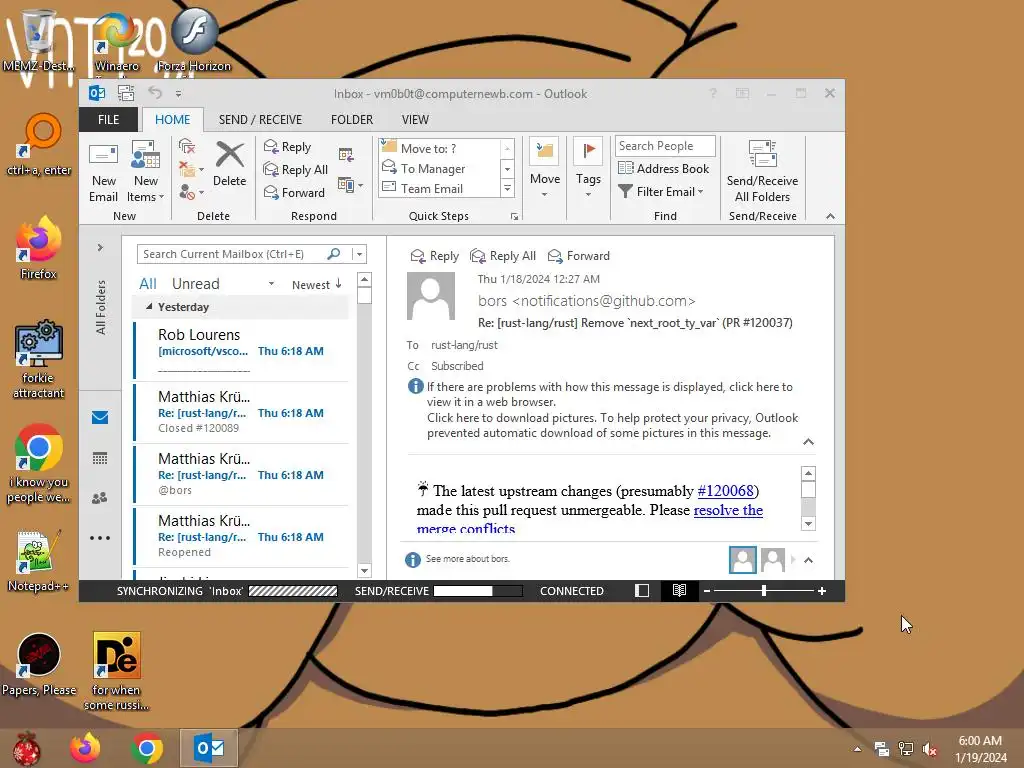Select the Team Email quick step

(438, 189)
